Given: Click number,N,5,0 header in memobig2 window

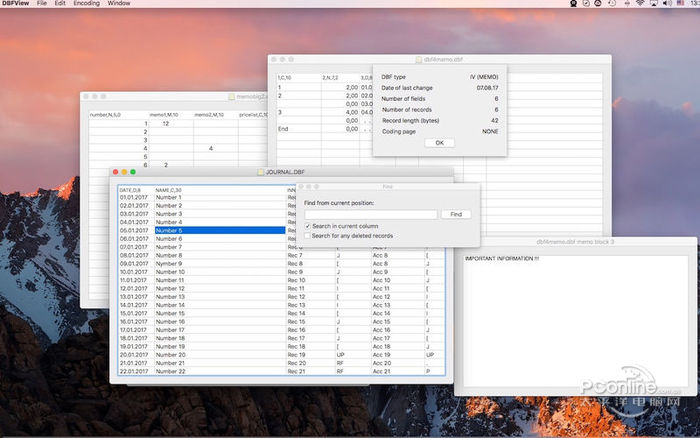Looking at the screenshot, I should 118,115.
